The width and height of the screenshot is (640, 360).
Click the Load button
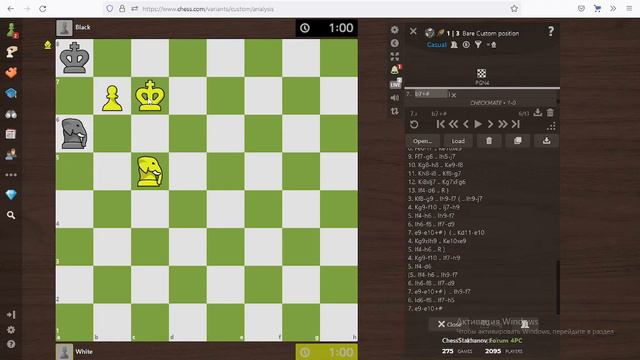pos(458,141)
